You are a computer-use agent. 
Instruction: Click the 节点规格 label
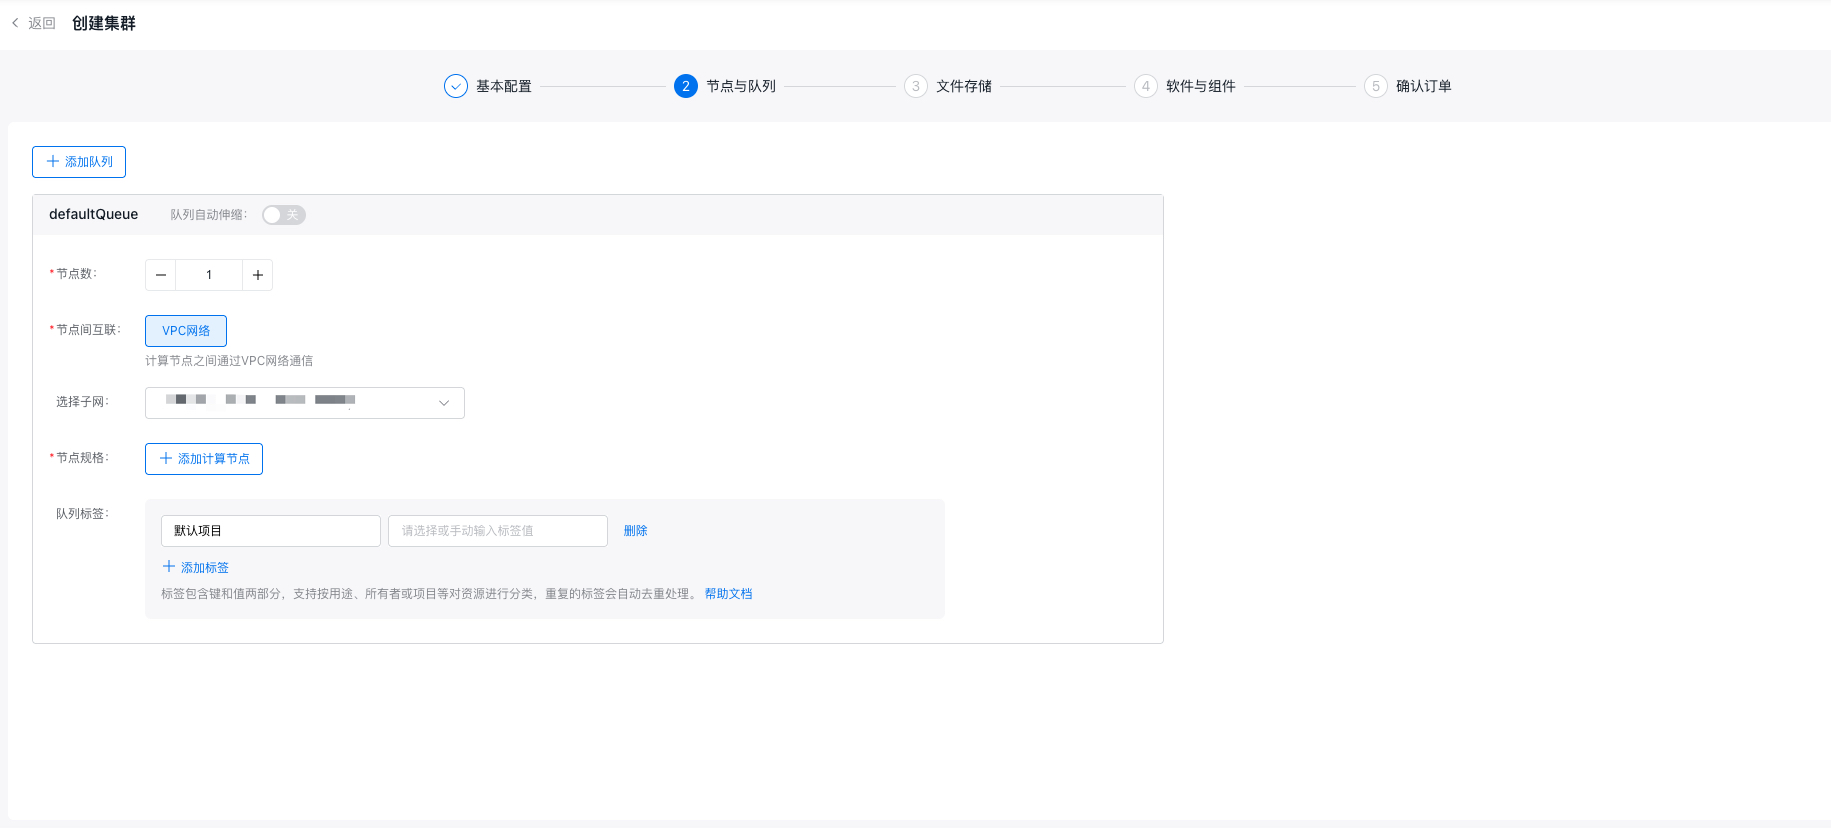coord(82,458)
